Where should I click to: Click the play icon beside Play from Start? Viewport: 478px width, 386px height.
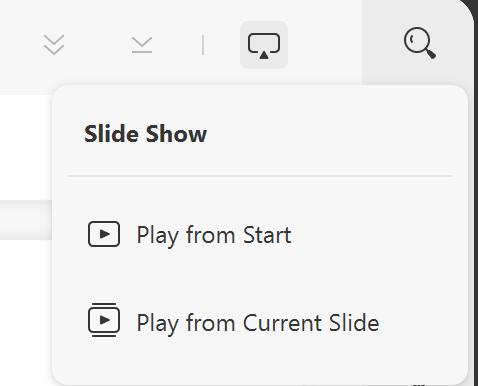coord(104,234)
